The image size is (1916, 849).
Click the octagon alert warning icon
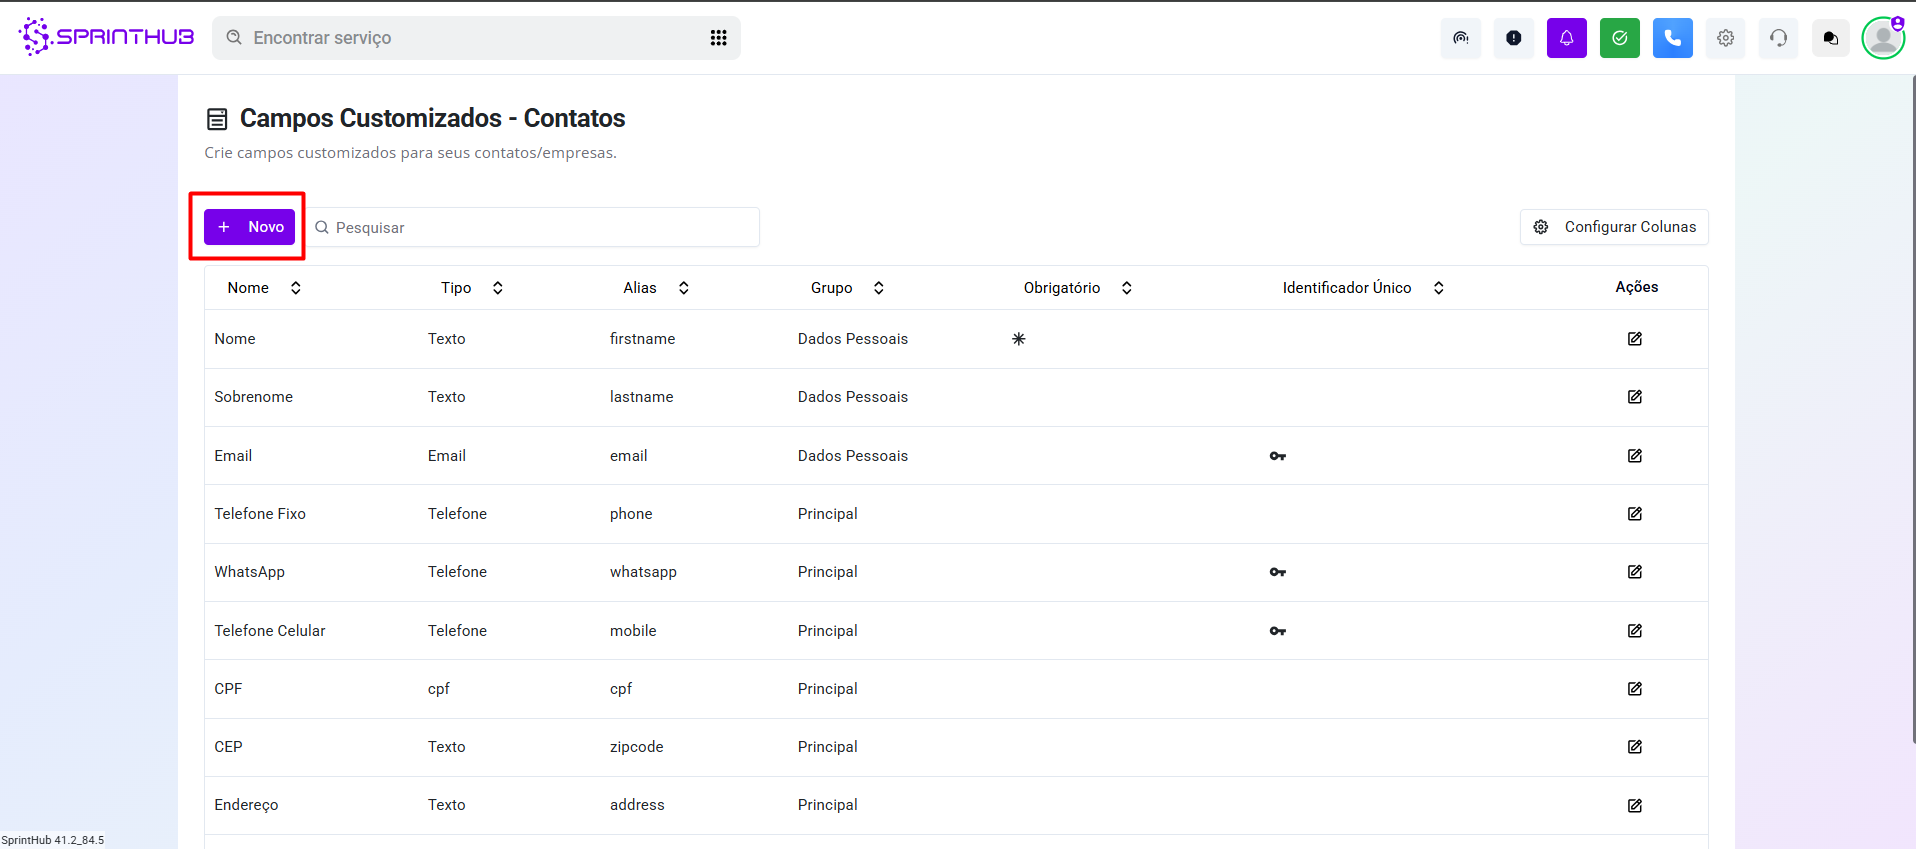tap(1513, 38)
